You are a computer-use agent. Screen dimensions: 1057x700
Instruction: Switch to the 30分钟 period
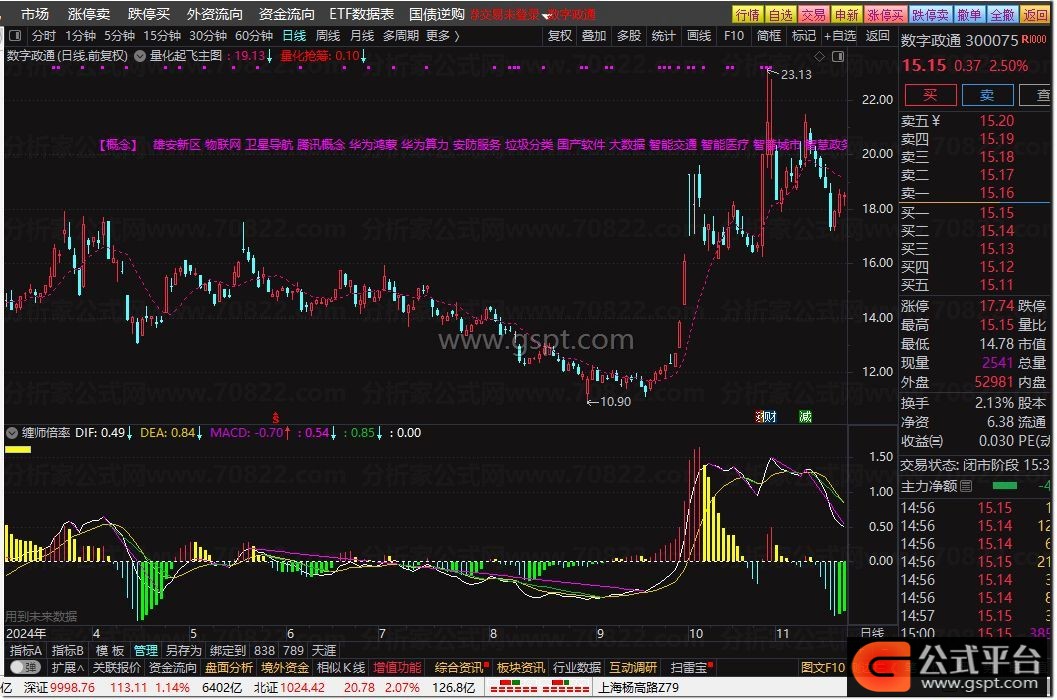(x=208, y=36)
